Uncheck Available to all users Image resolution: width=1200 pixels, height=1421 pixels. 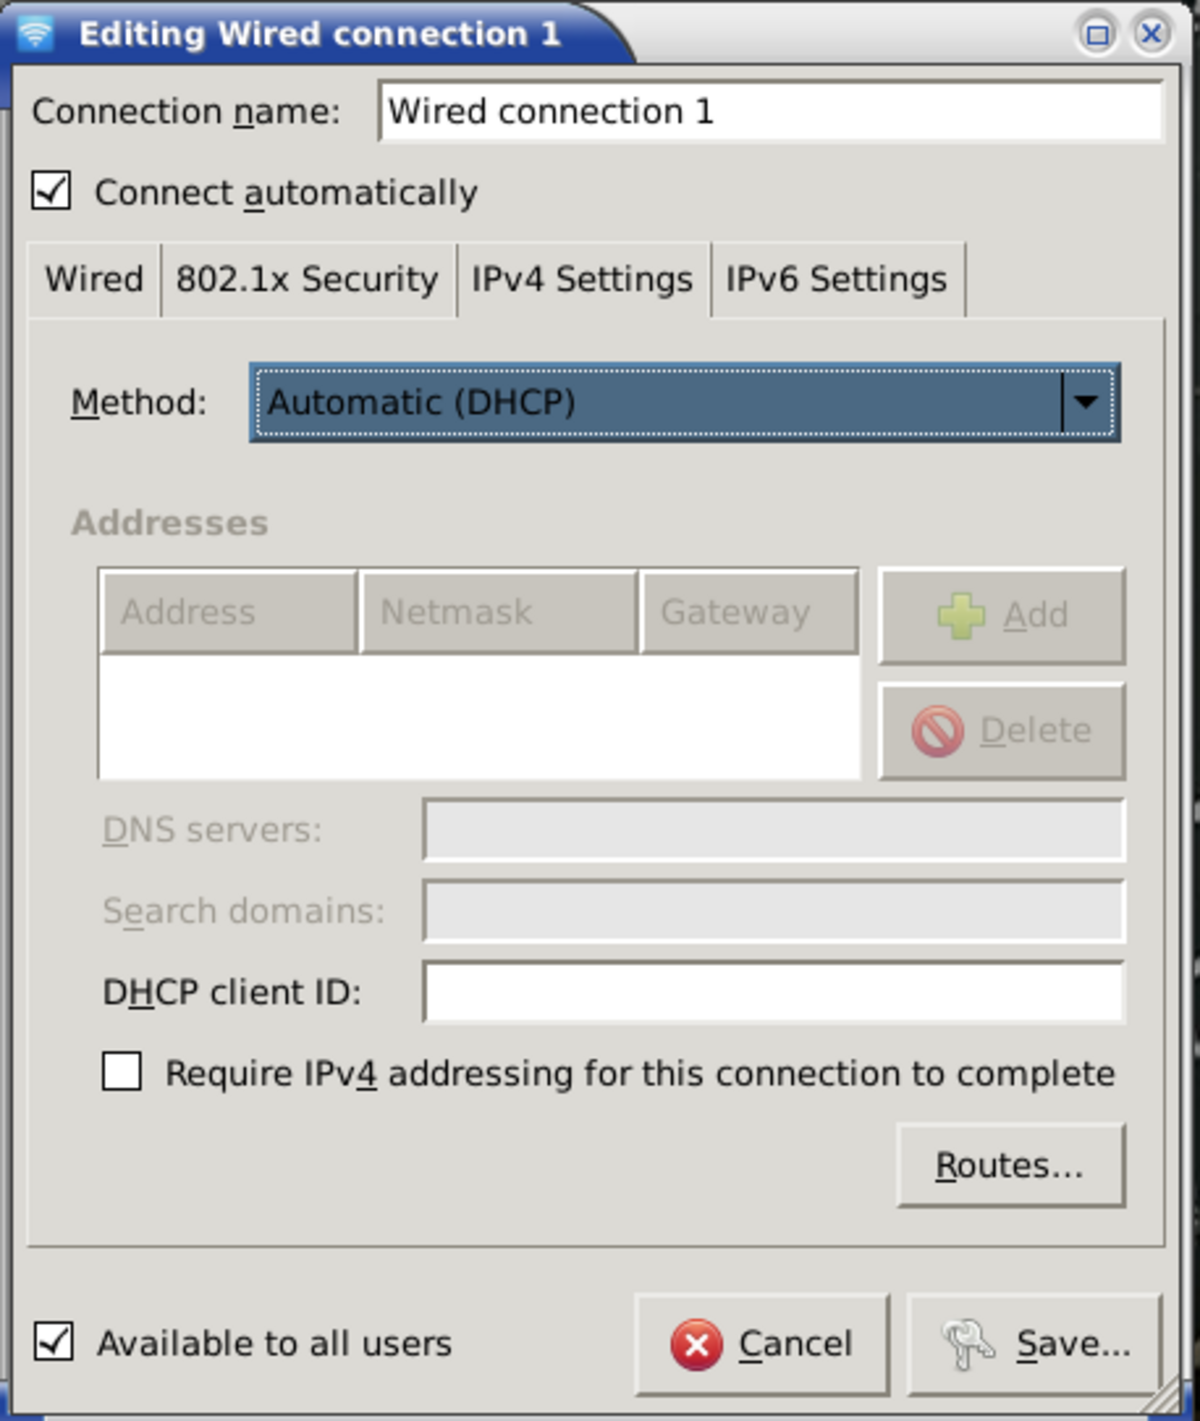53,1342
